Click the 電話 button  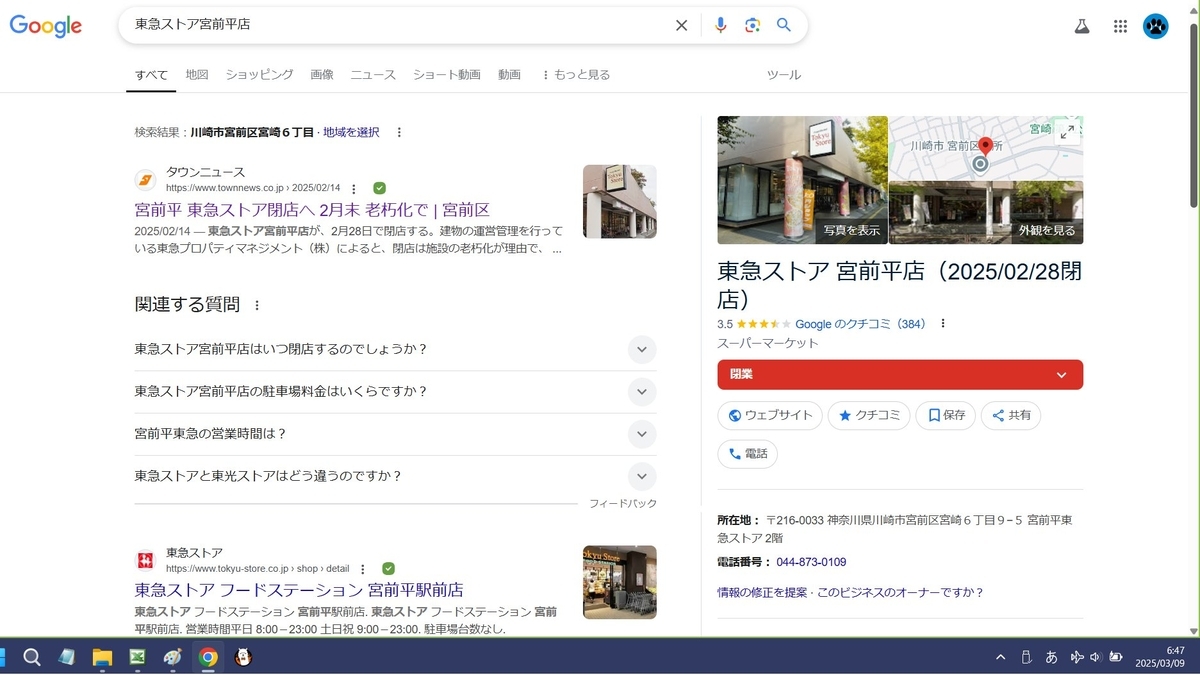747,454
